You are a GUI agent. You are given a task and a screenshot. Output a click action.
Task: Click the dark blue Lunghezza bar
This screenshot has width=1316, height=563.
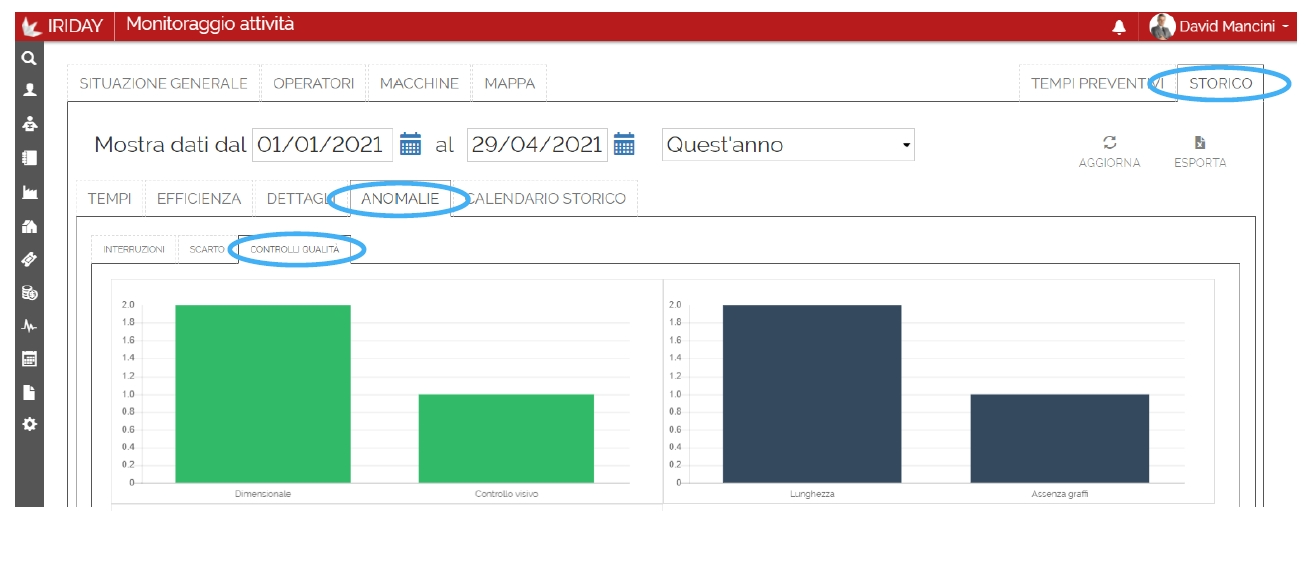click(x=811, y=394)
